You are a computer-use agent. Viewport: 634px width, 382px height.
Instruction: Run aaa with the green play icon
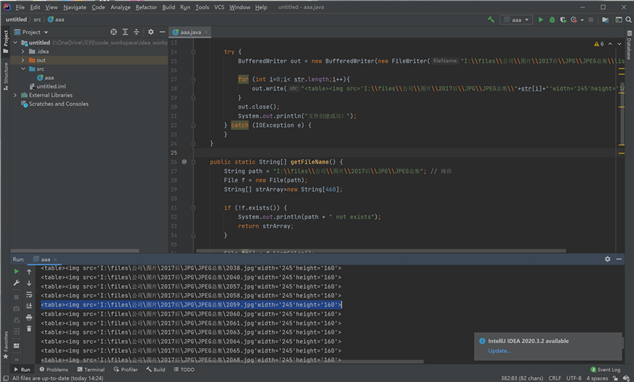[541, 19]
